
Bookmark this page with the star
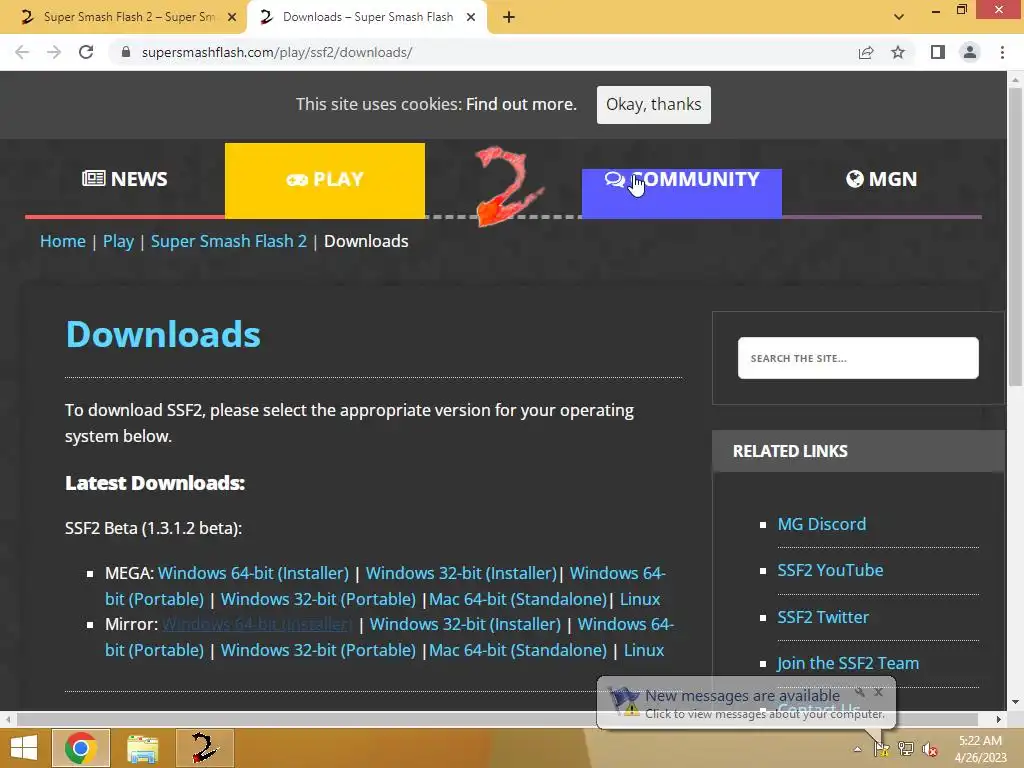pos(898,52)
